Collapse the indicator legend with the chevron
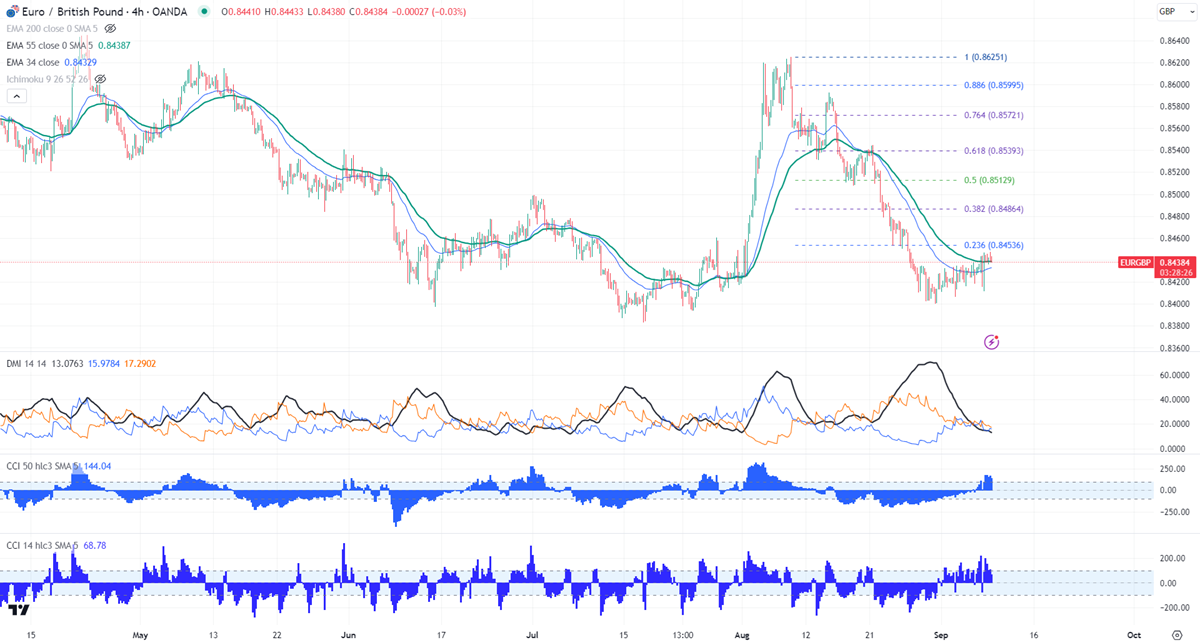 click(16, 96)
